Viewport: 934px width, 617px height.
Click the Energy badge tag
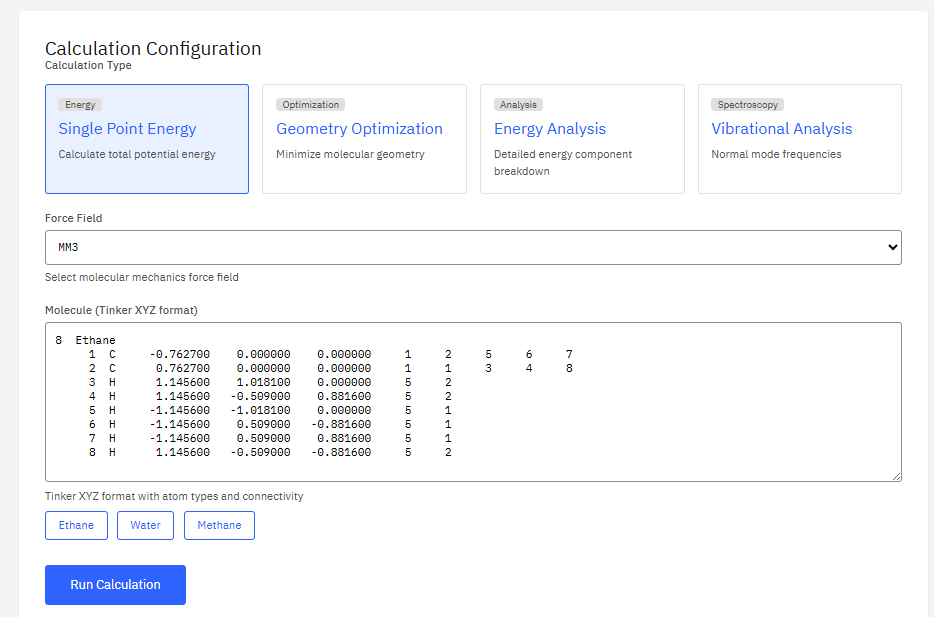point(80,104)
